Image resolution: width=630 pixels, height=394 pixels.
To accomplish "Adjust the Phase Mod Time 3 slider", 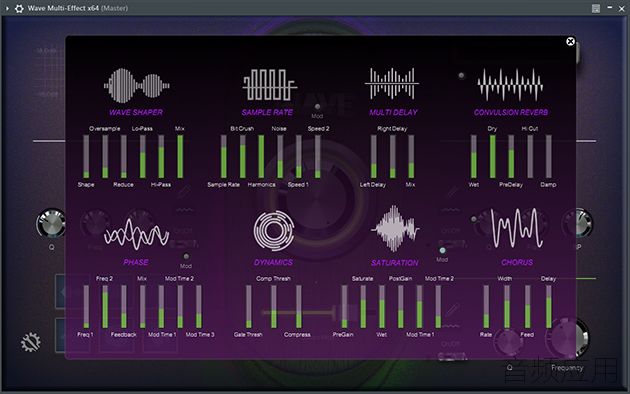I will [x=199, y=306].
